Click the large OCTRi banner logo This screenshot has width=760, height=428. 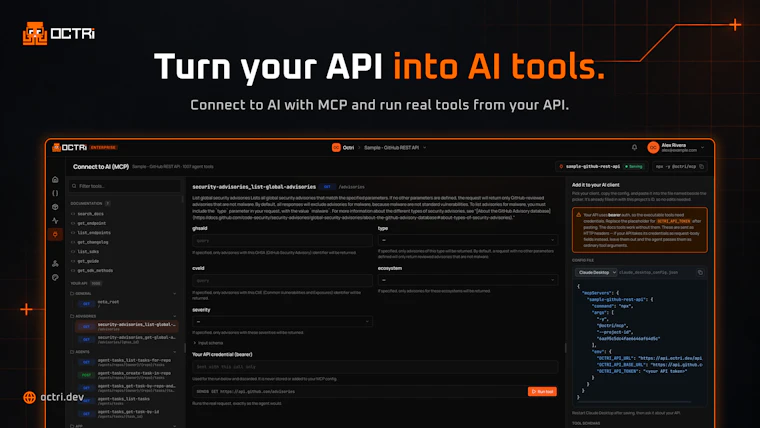(59, 33)
